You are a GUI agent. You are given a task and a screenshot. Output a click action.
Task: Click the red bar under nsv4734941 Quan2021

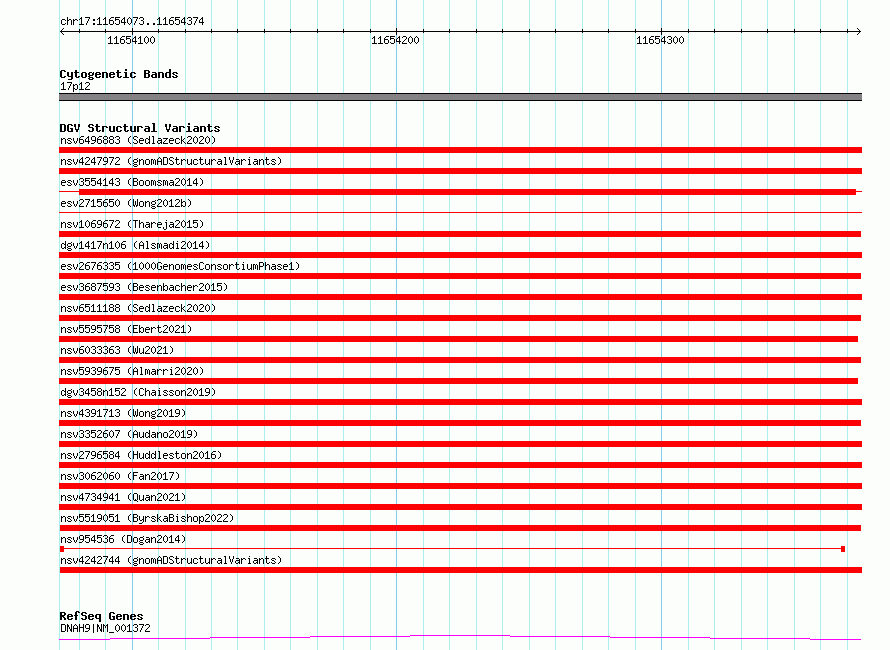[460, 507]
